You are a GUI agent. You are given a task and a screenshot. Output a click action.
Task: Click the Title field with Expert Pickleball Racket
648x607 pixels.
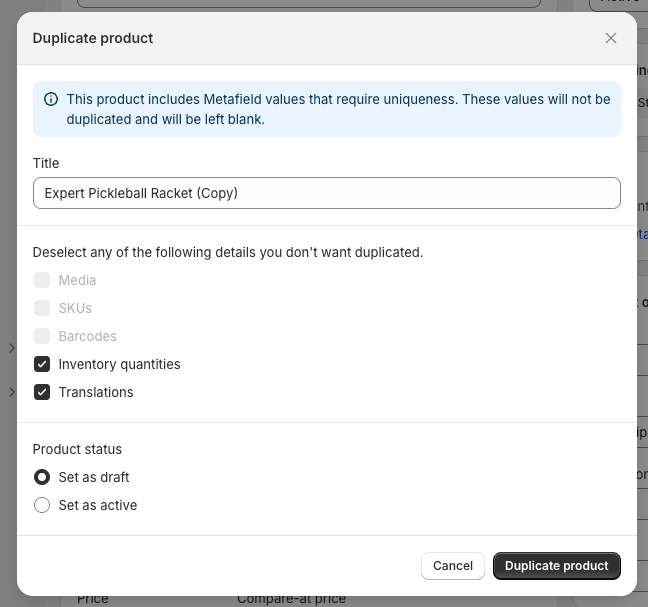tap(326, 193)
